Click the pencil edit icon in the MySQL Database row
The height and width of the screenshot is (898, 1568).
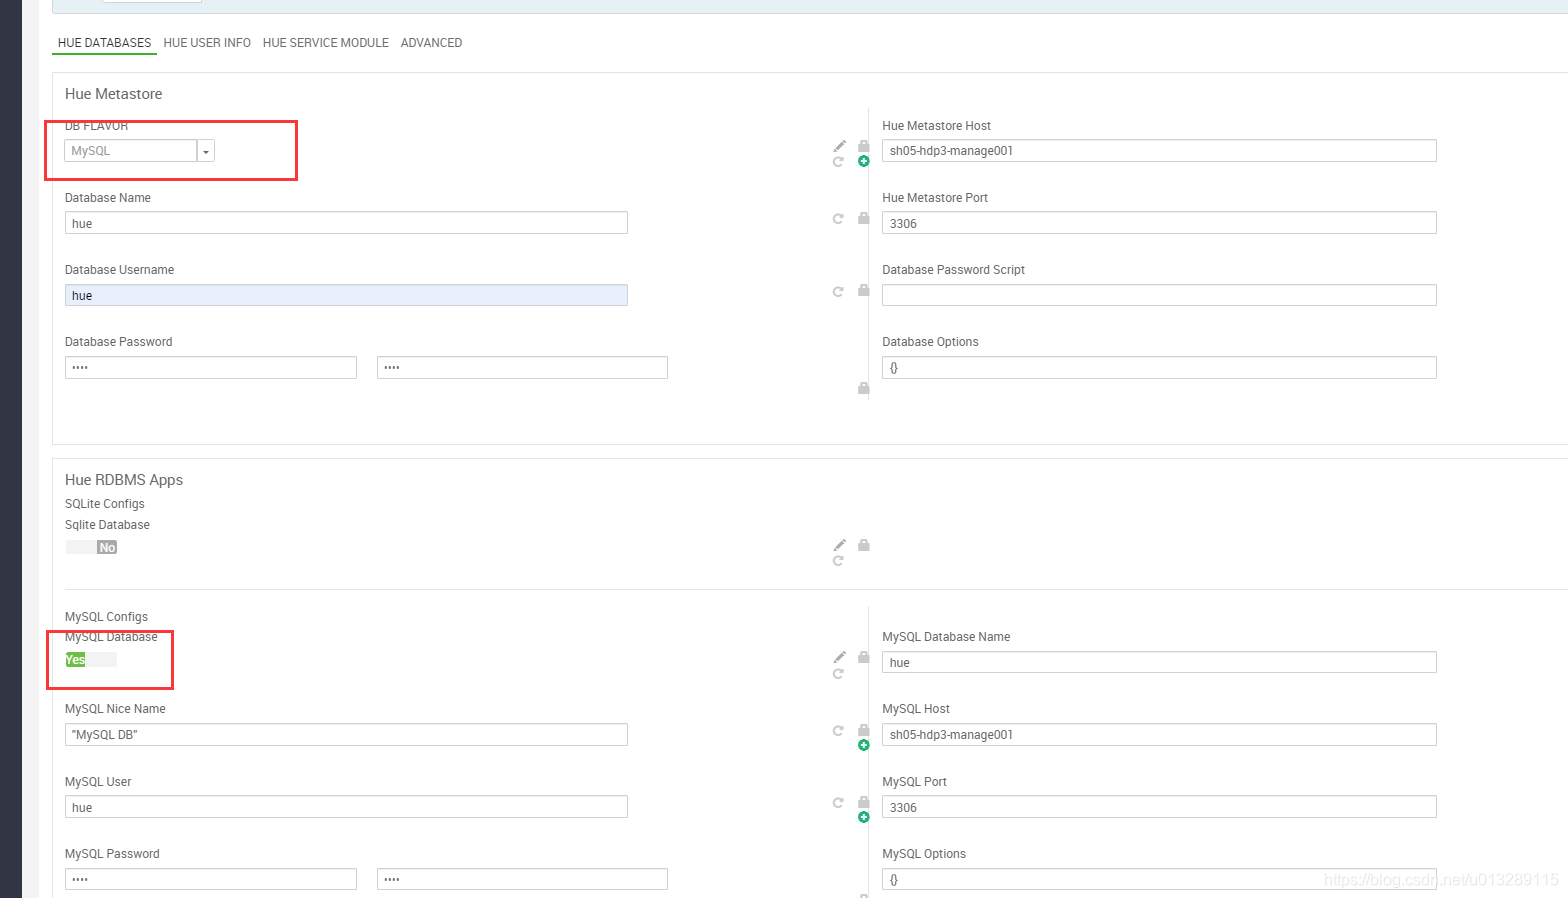(840, 657)
